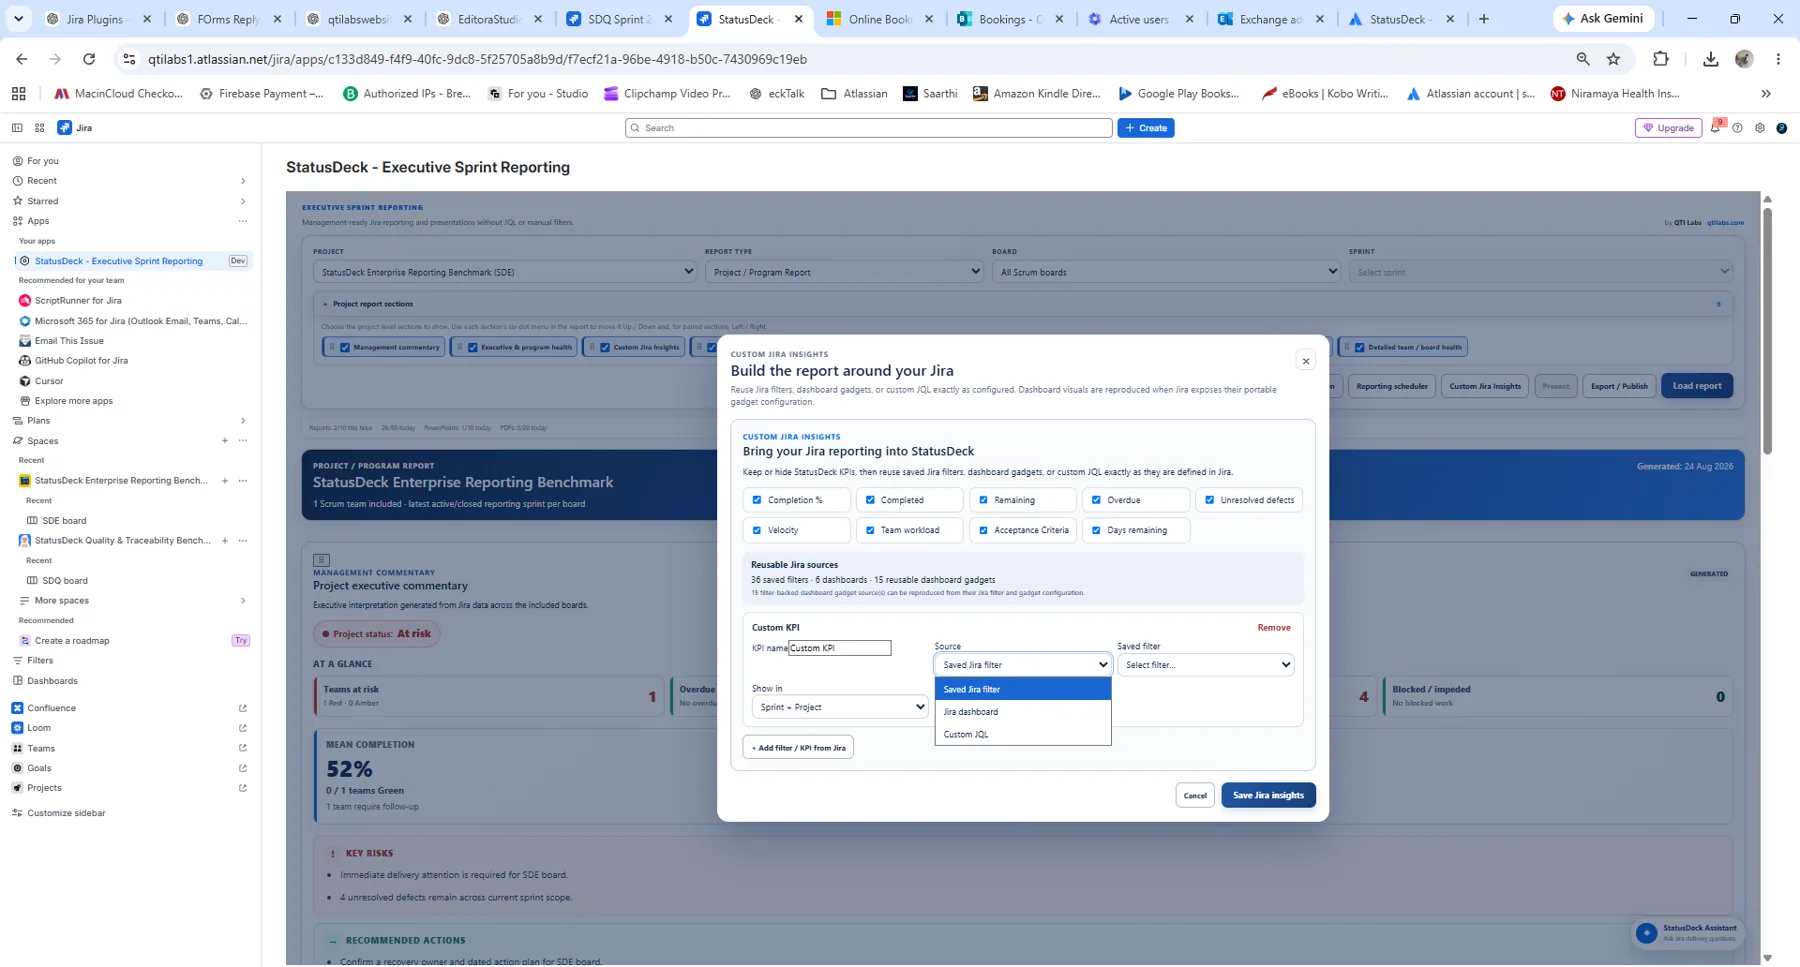
Task: Select Saved Jira filter option in list
Action: click(1023, 689)
